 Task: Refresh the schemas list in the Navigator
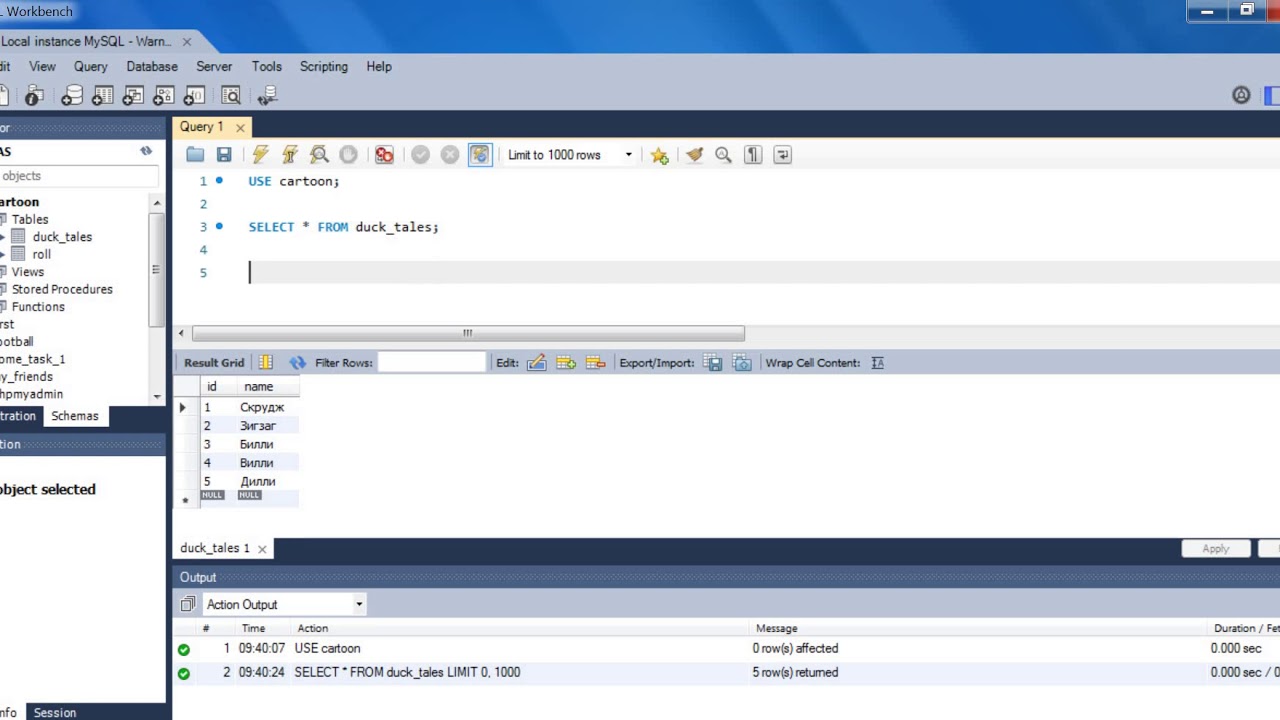pos(146,151)
